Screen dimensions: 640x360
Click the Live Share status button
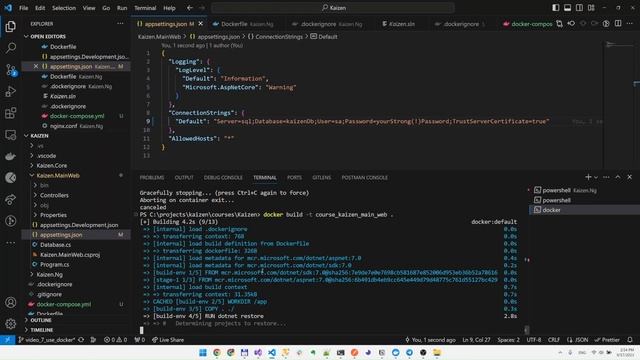pos(168,340)
